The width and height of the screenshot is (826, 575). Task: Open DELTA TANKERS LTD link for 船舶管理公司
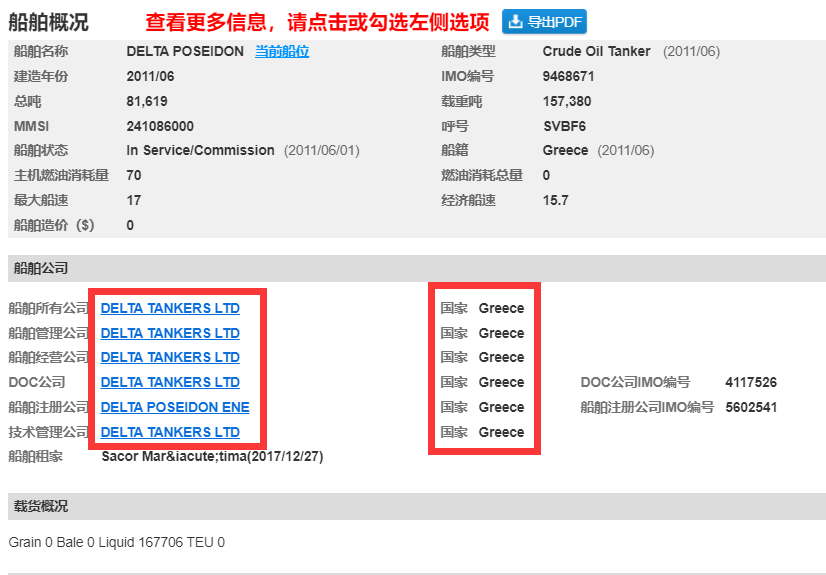click(170, 333)
